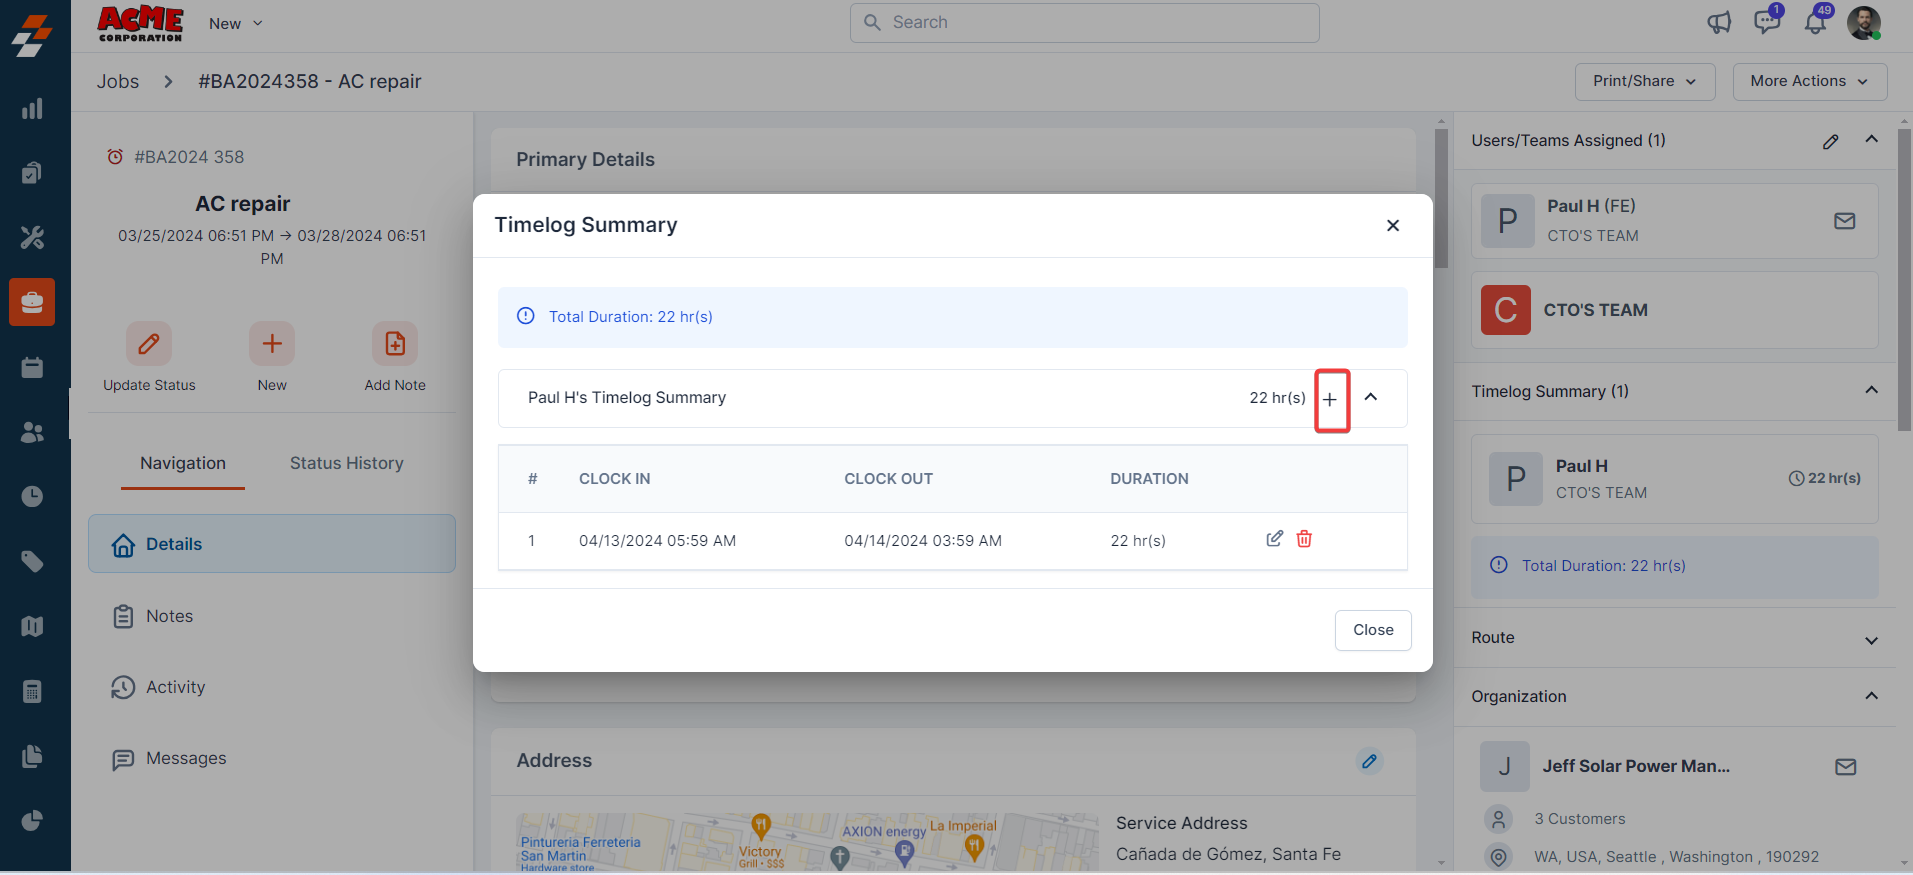Expand the Route section
Image resolution: width=1913 pixels, height=875 pixels.
point(1871,640)
